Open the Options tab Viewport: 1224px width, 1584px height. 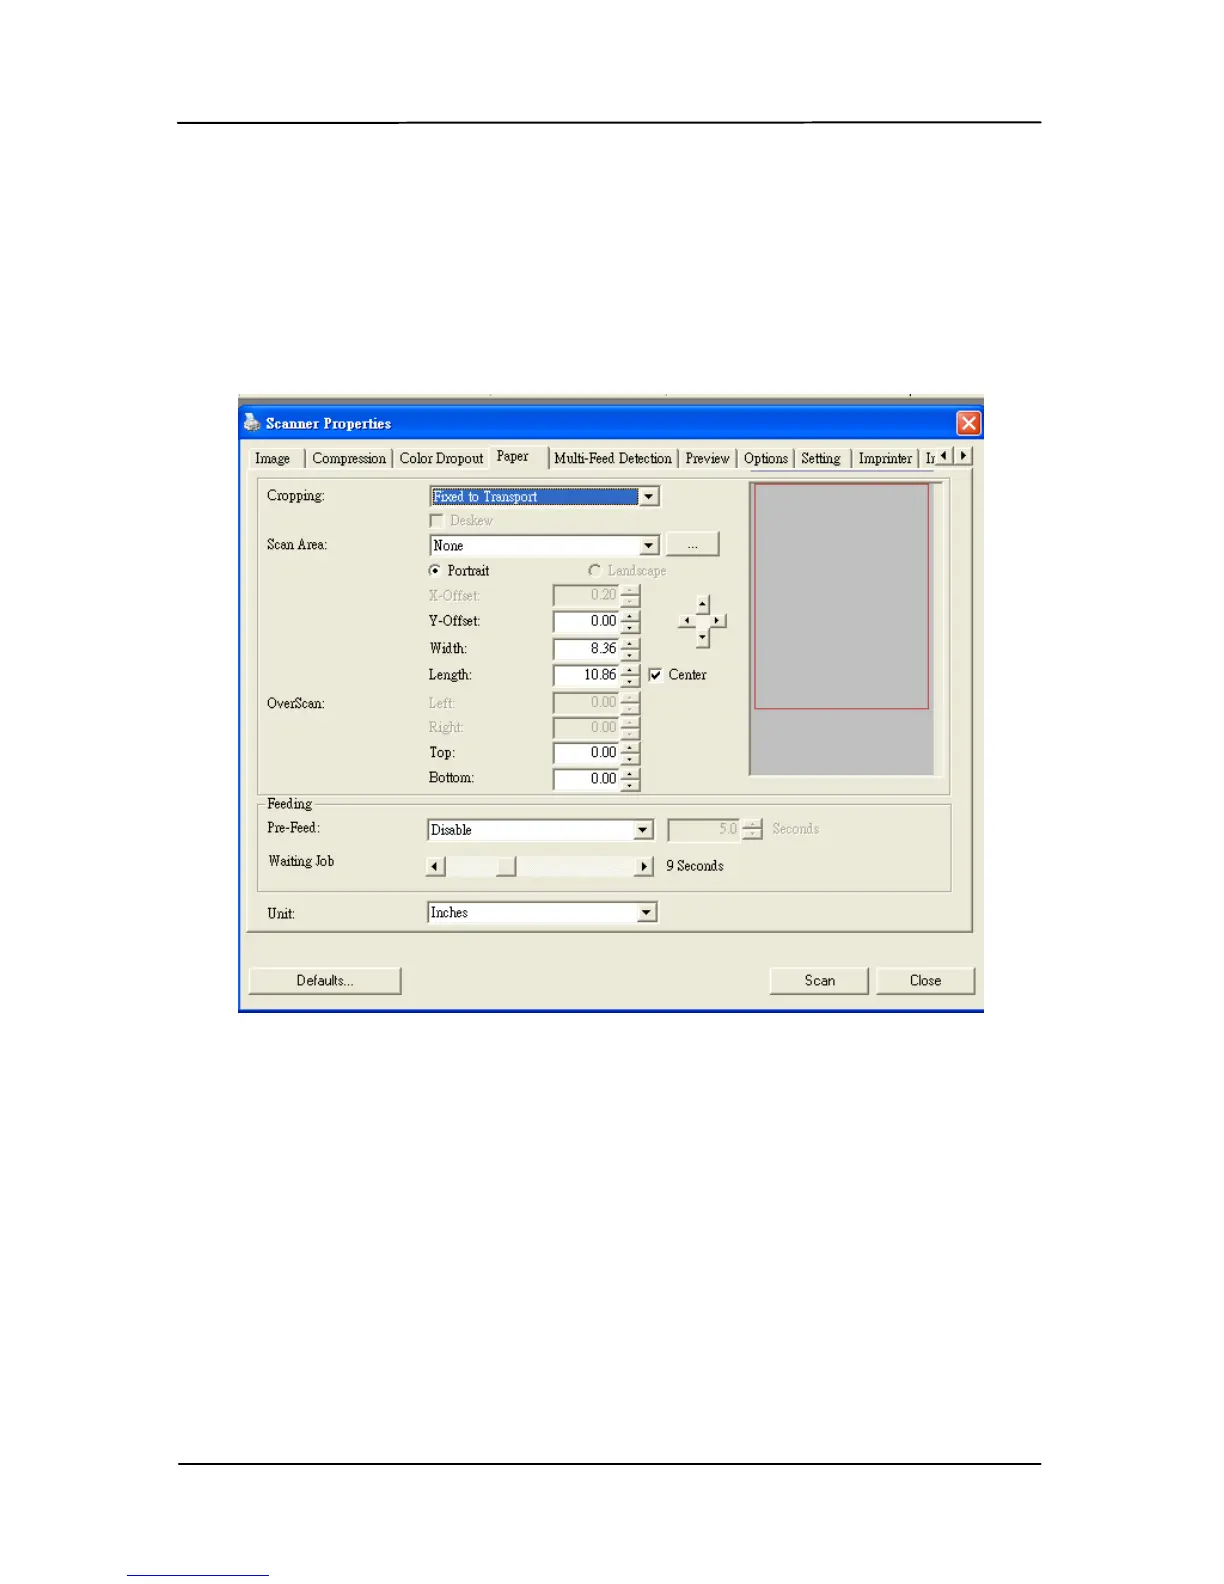[x=766, y=458]
